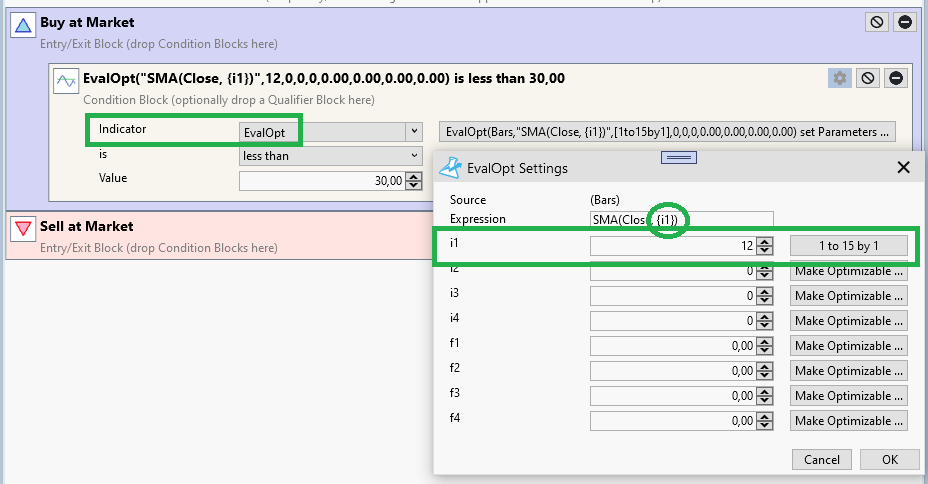Click the Expression input field
This screenshot has height=484, width=928.
pyautogui.click(x=680, y=220)
